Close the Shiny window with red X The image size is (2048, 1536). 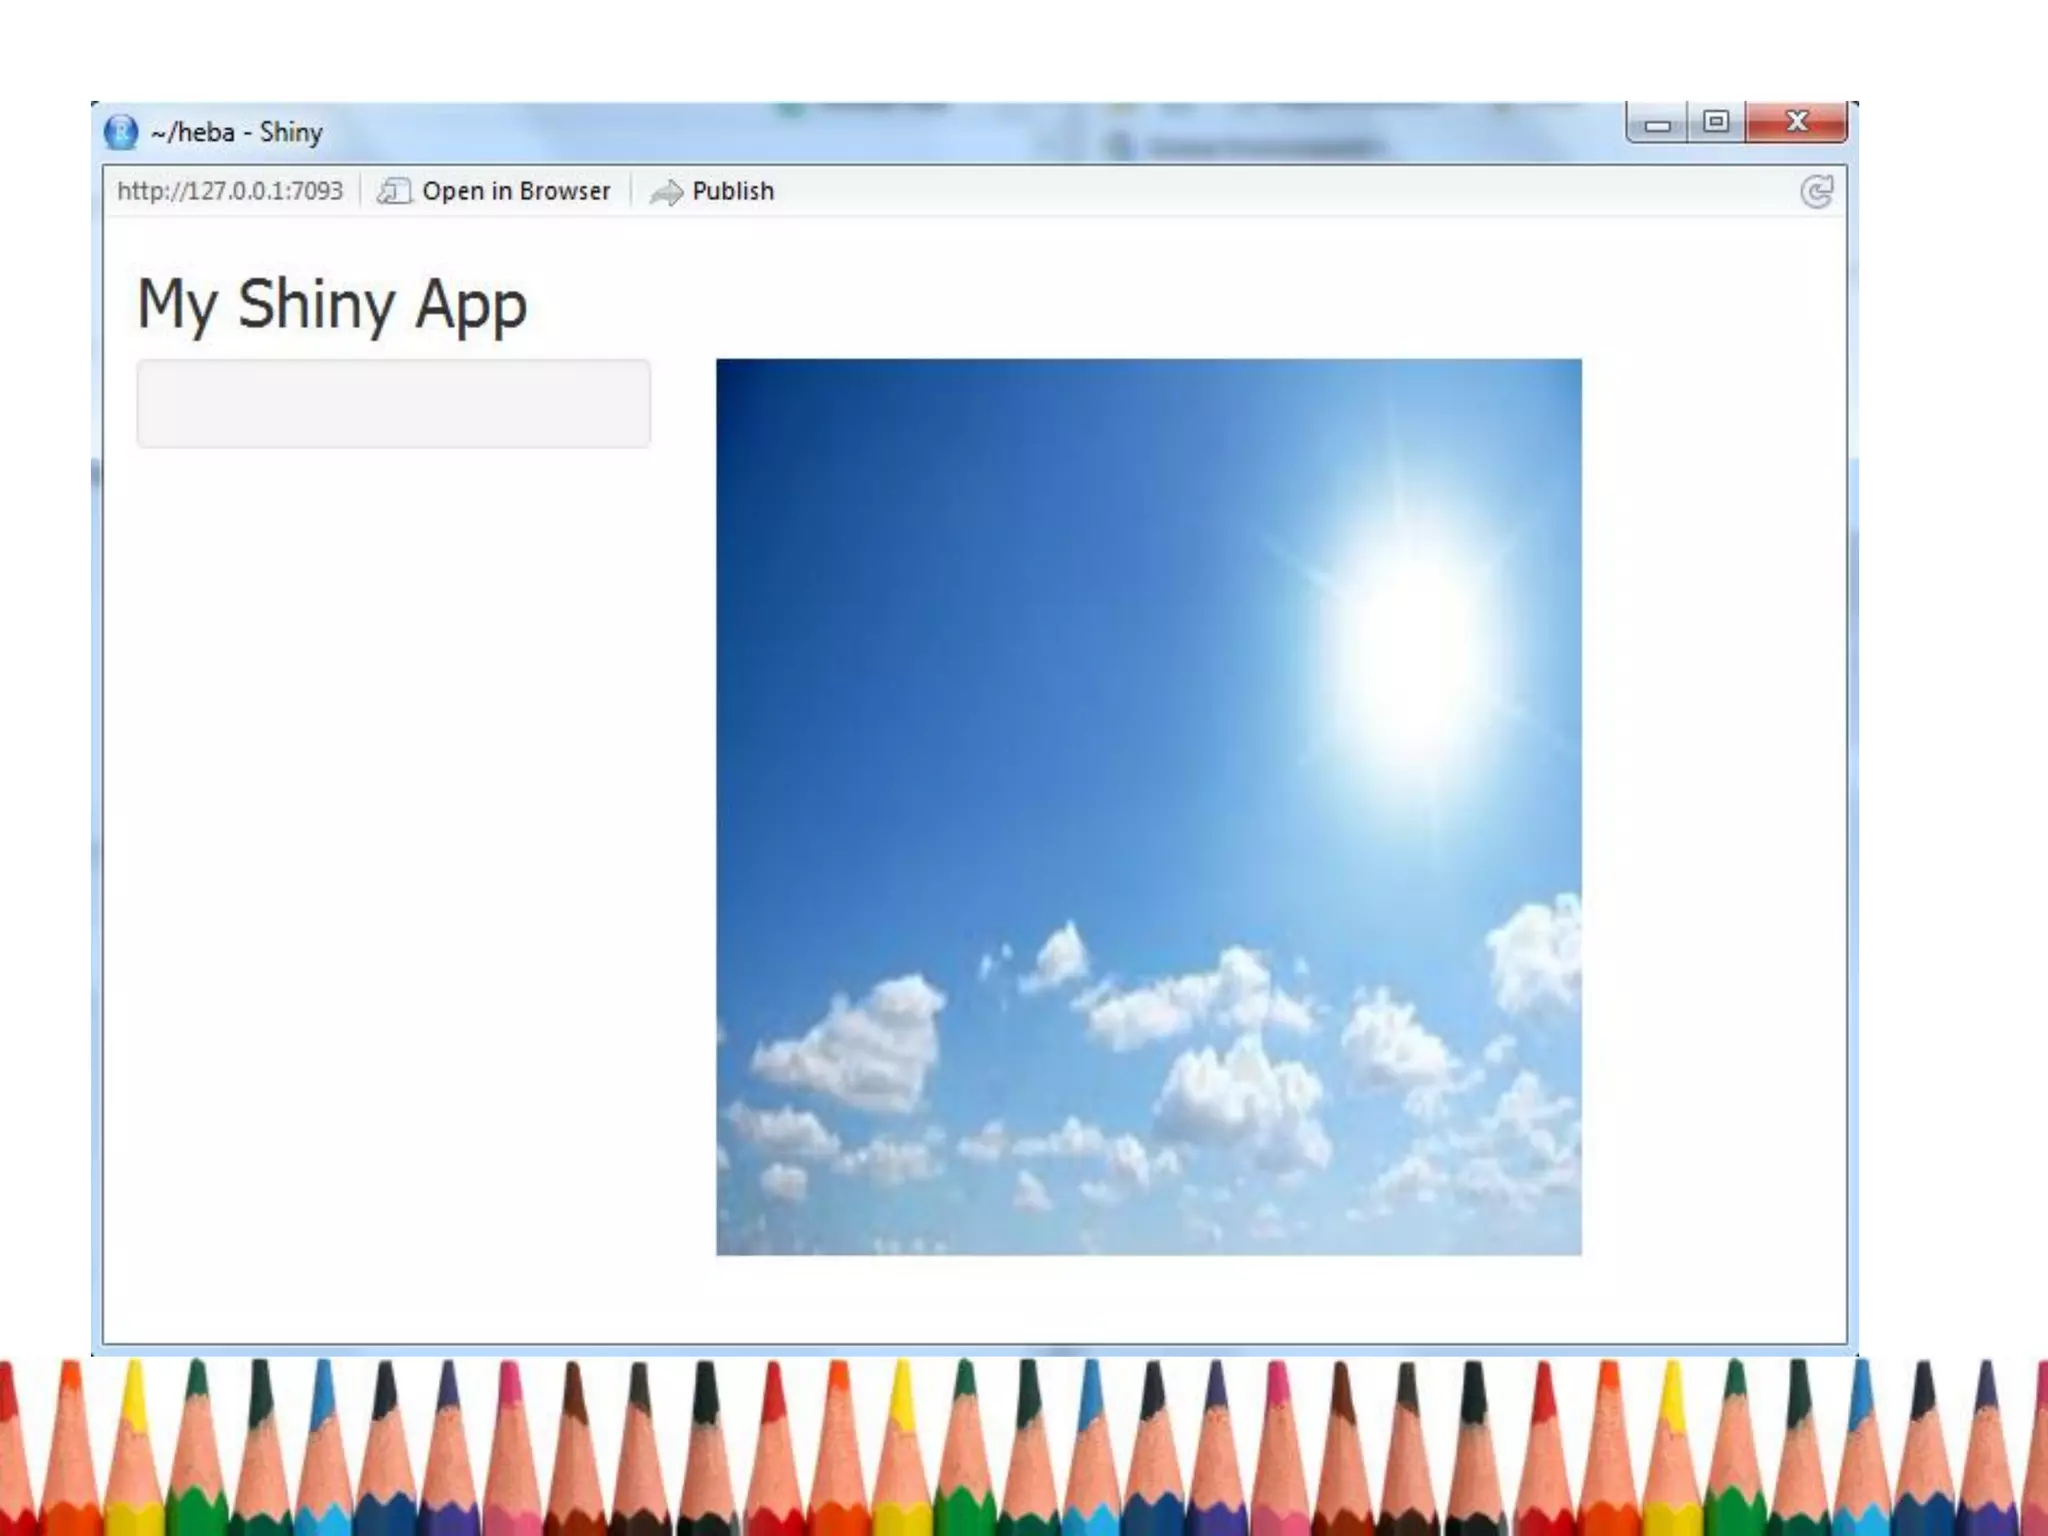coord(1797,122)
